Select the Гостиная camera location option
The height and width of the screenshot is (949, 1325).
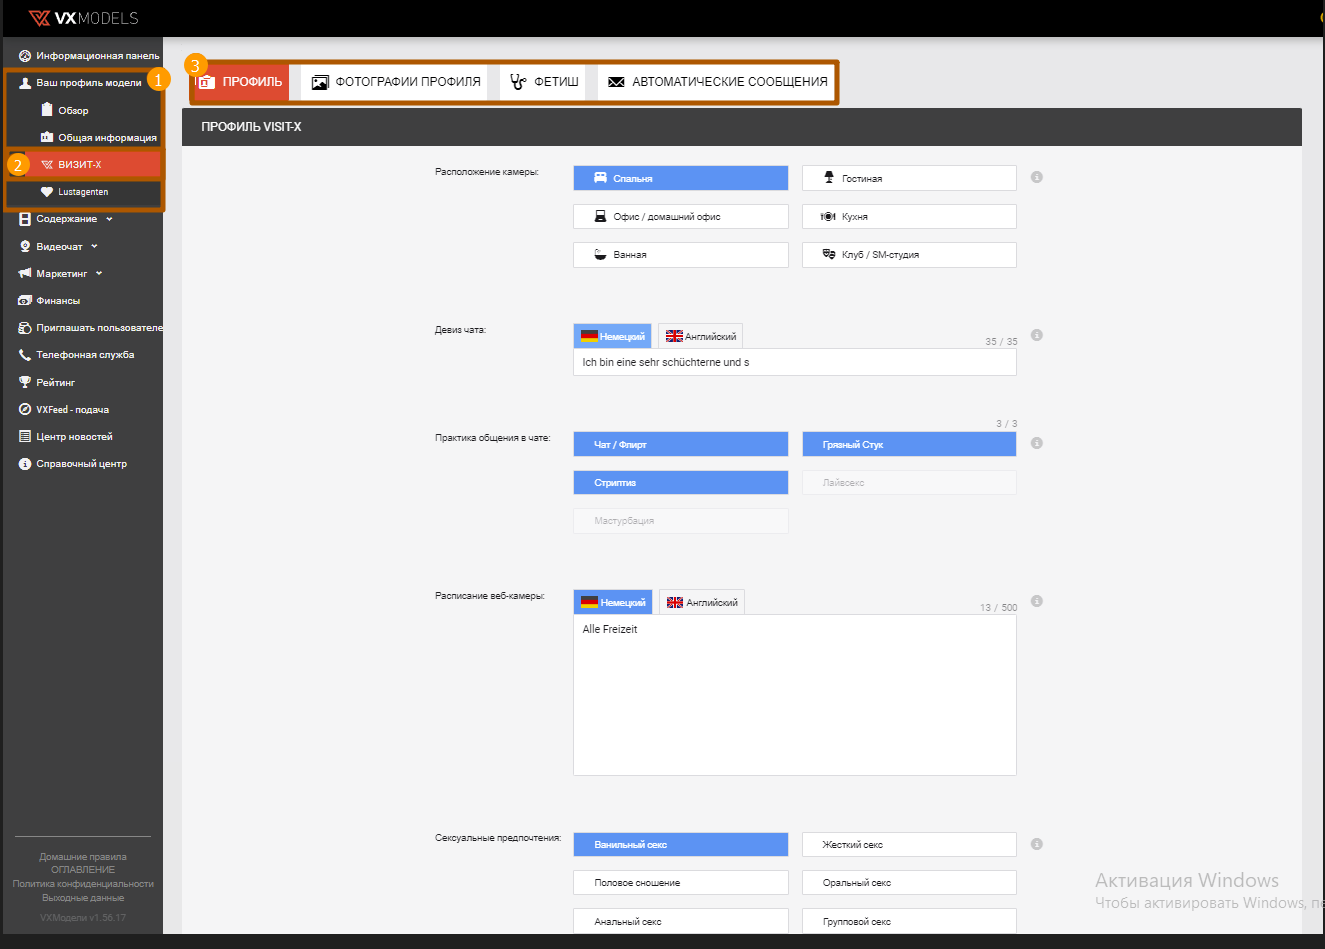point(908,178)
